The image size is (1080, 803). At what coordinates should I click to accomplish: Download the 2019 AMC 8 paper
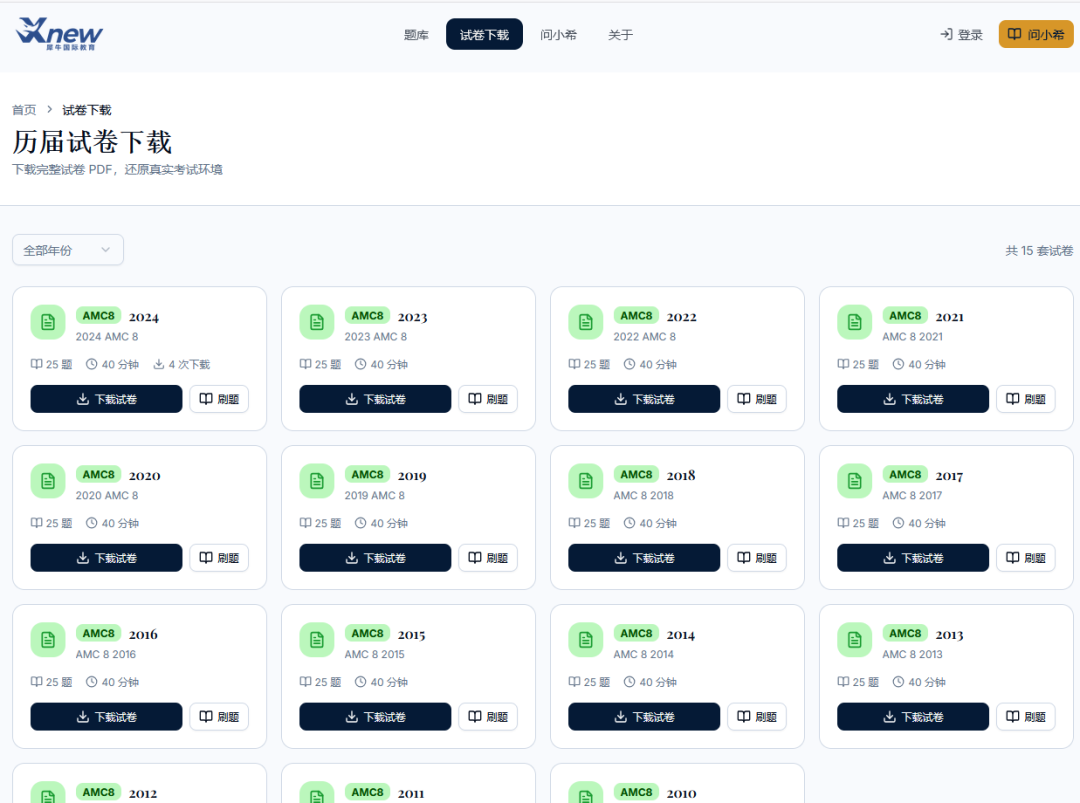(x=375, y=558)
